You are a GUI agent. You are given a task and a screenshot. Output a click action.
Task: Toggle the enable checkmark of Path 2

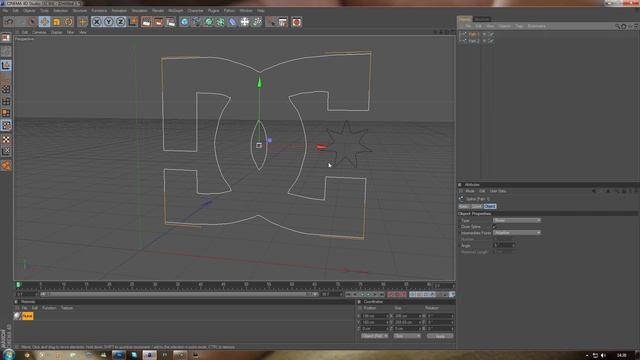[x=491, y=41]
